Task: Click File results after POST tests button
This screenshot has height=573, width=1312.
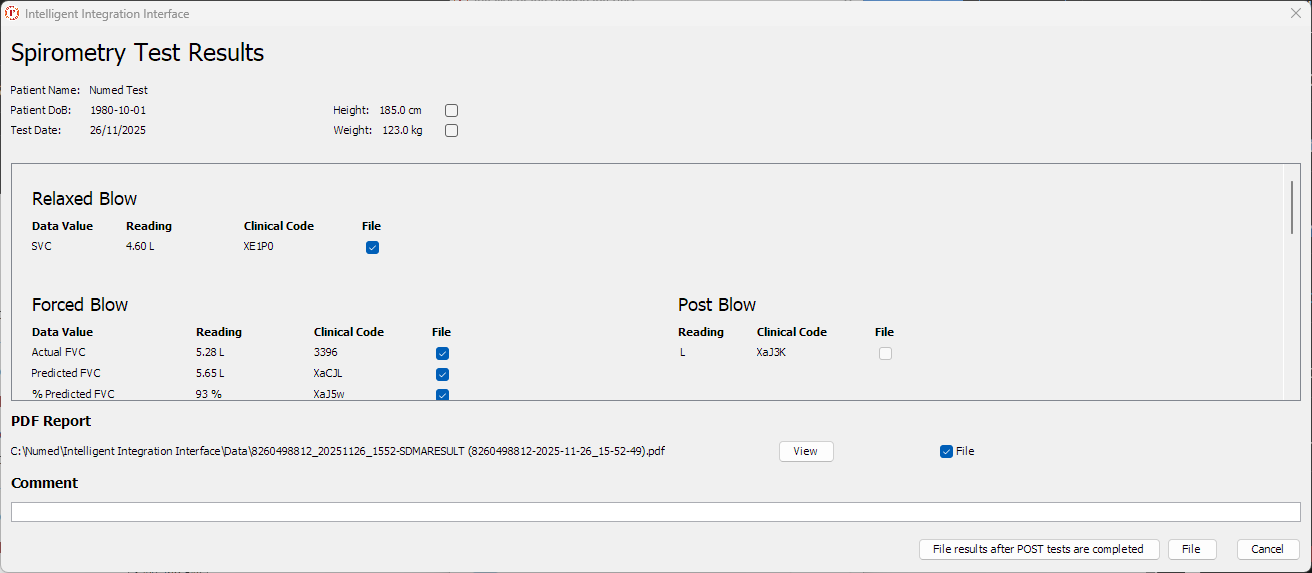Action: click(1038, 549)
